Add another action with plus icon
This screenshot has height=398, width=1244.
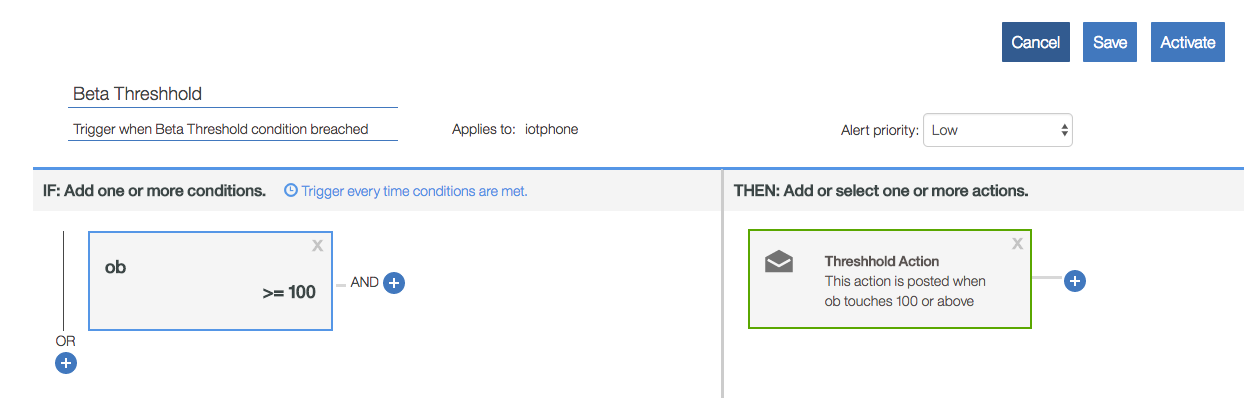pos(1075,281)
